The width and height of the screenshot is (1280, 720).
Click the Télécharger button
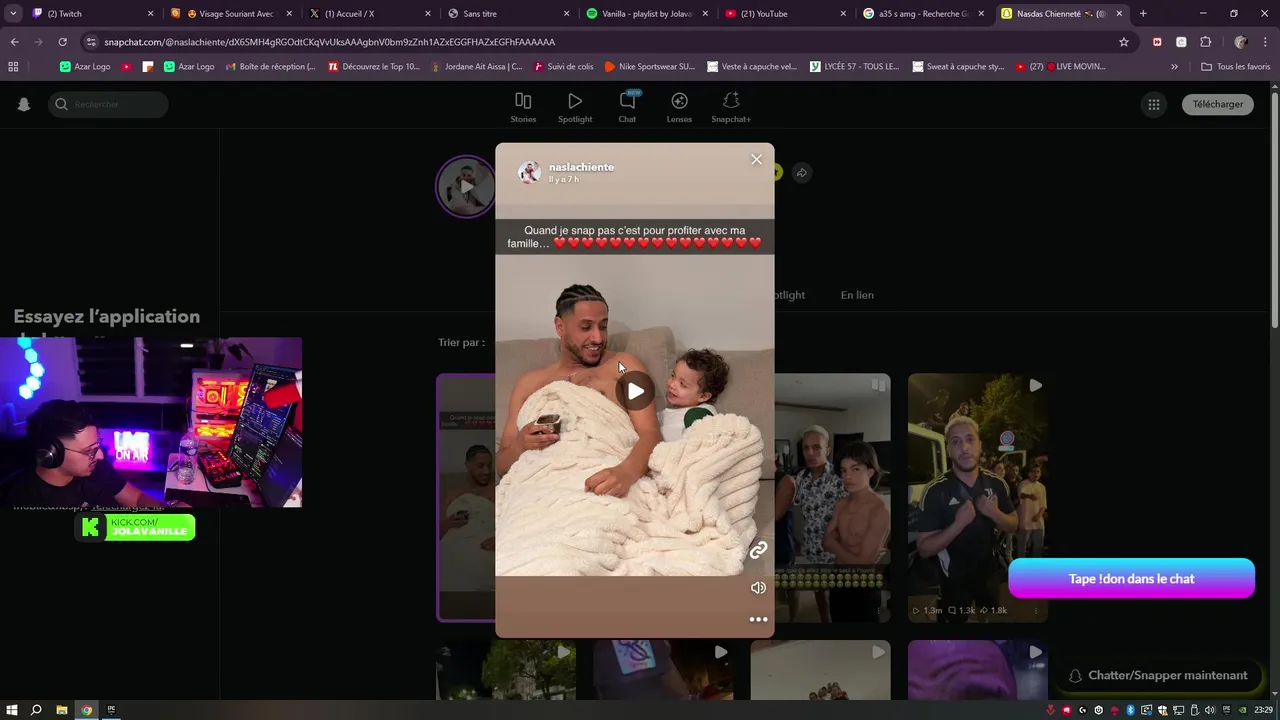point(1218,104)
